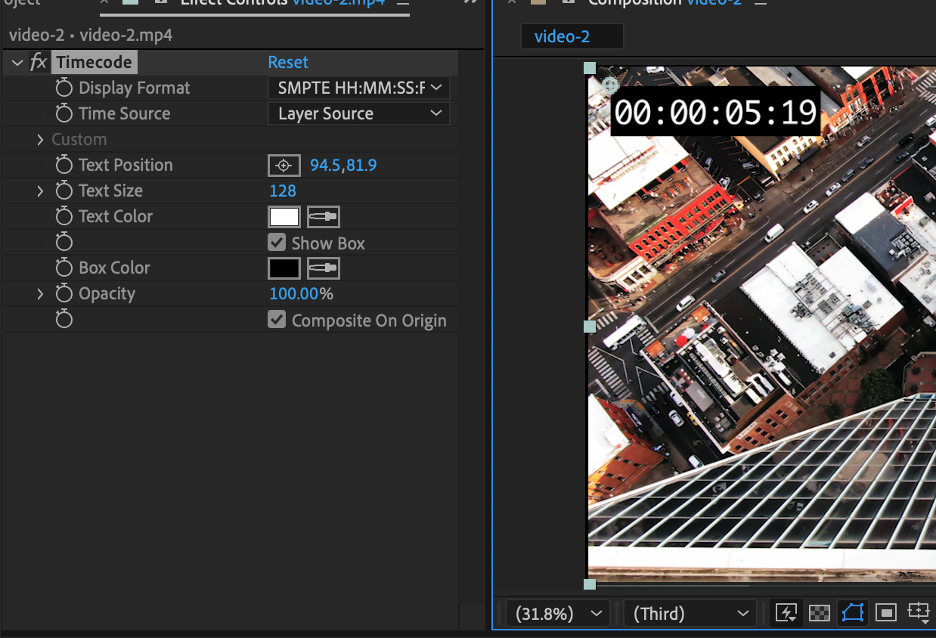Viewport: 936px width, 638px height.
Task: Toggle Show Box stopwatch
Action: click(x=64, y=242)
